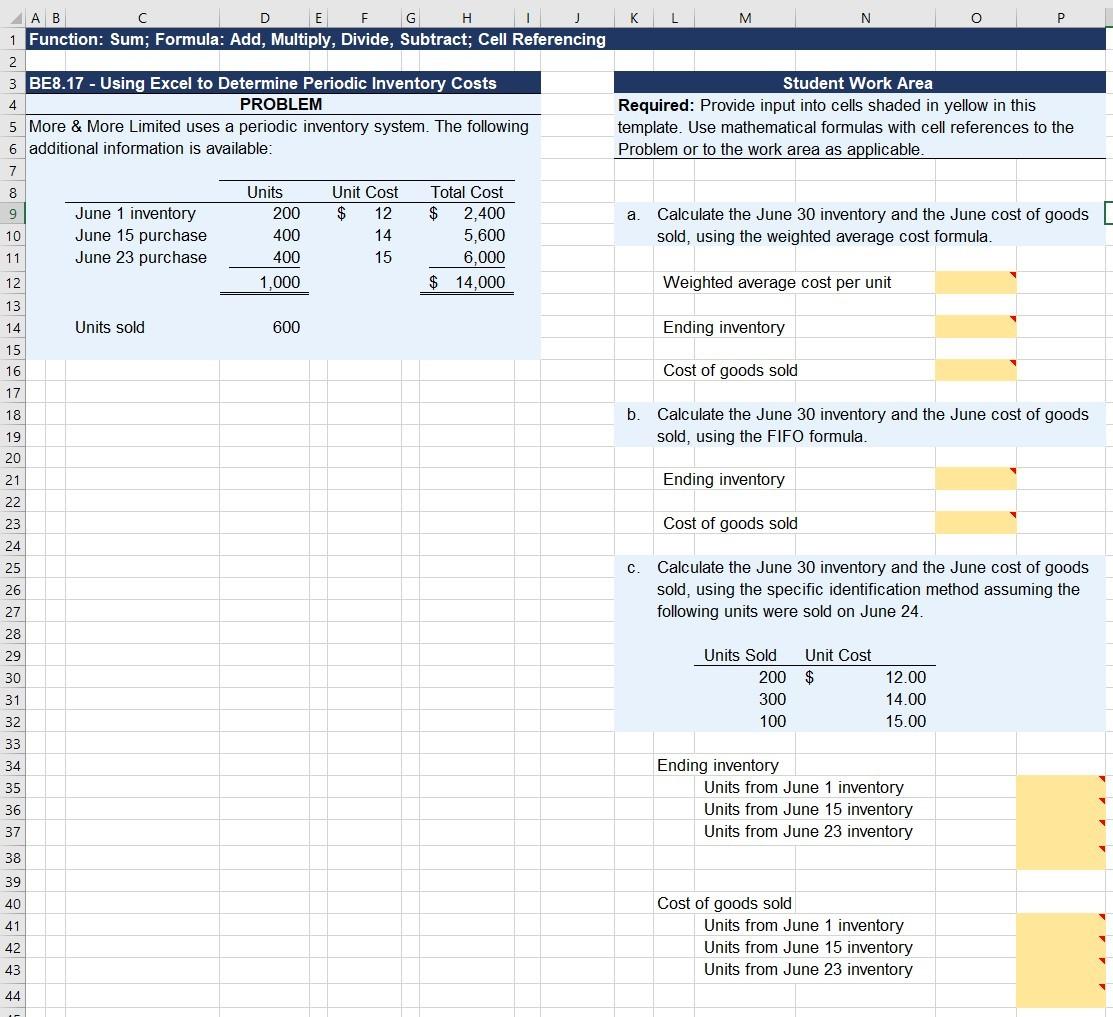Click ending inventory cell for June 1 units
1113x1017 pixels.
[x=1061, y=787]
